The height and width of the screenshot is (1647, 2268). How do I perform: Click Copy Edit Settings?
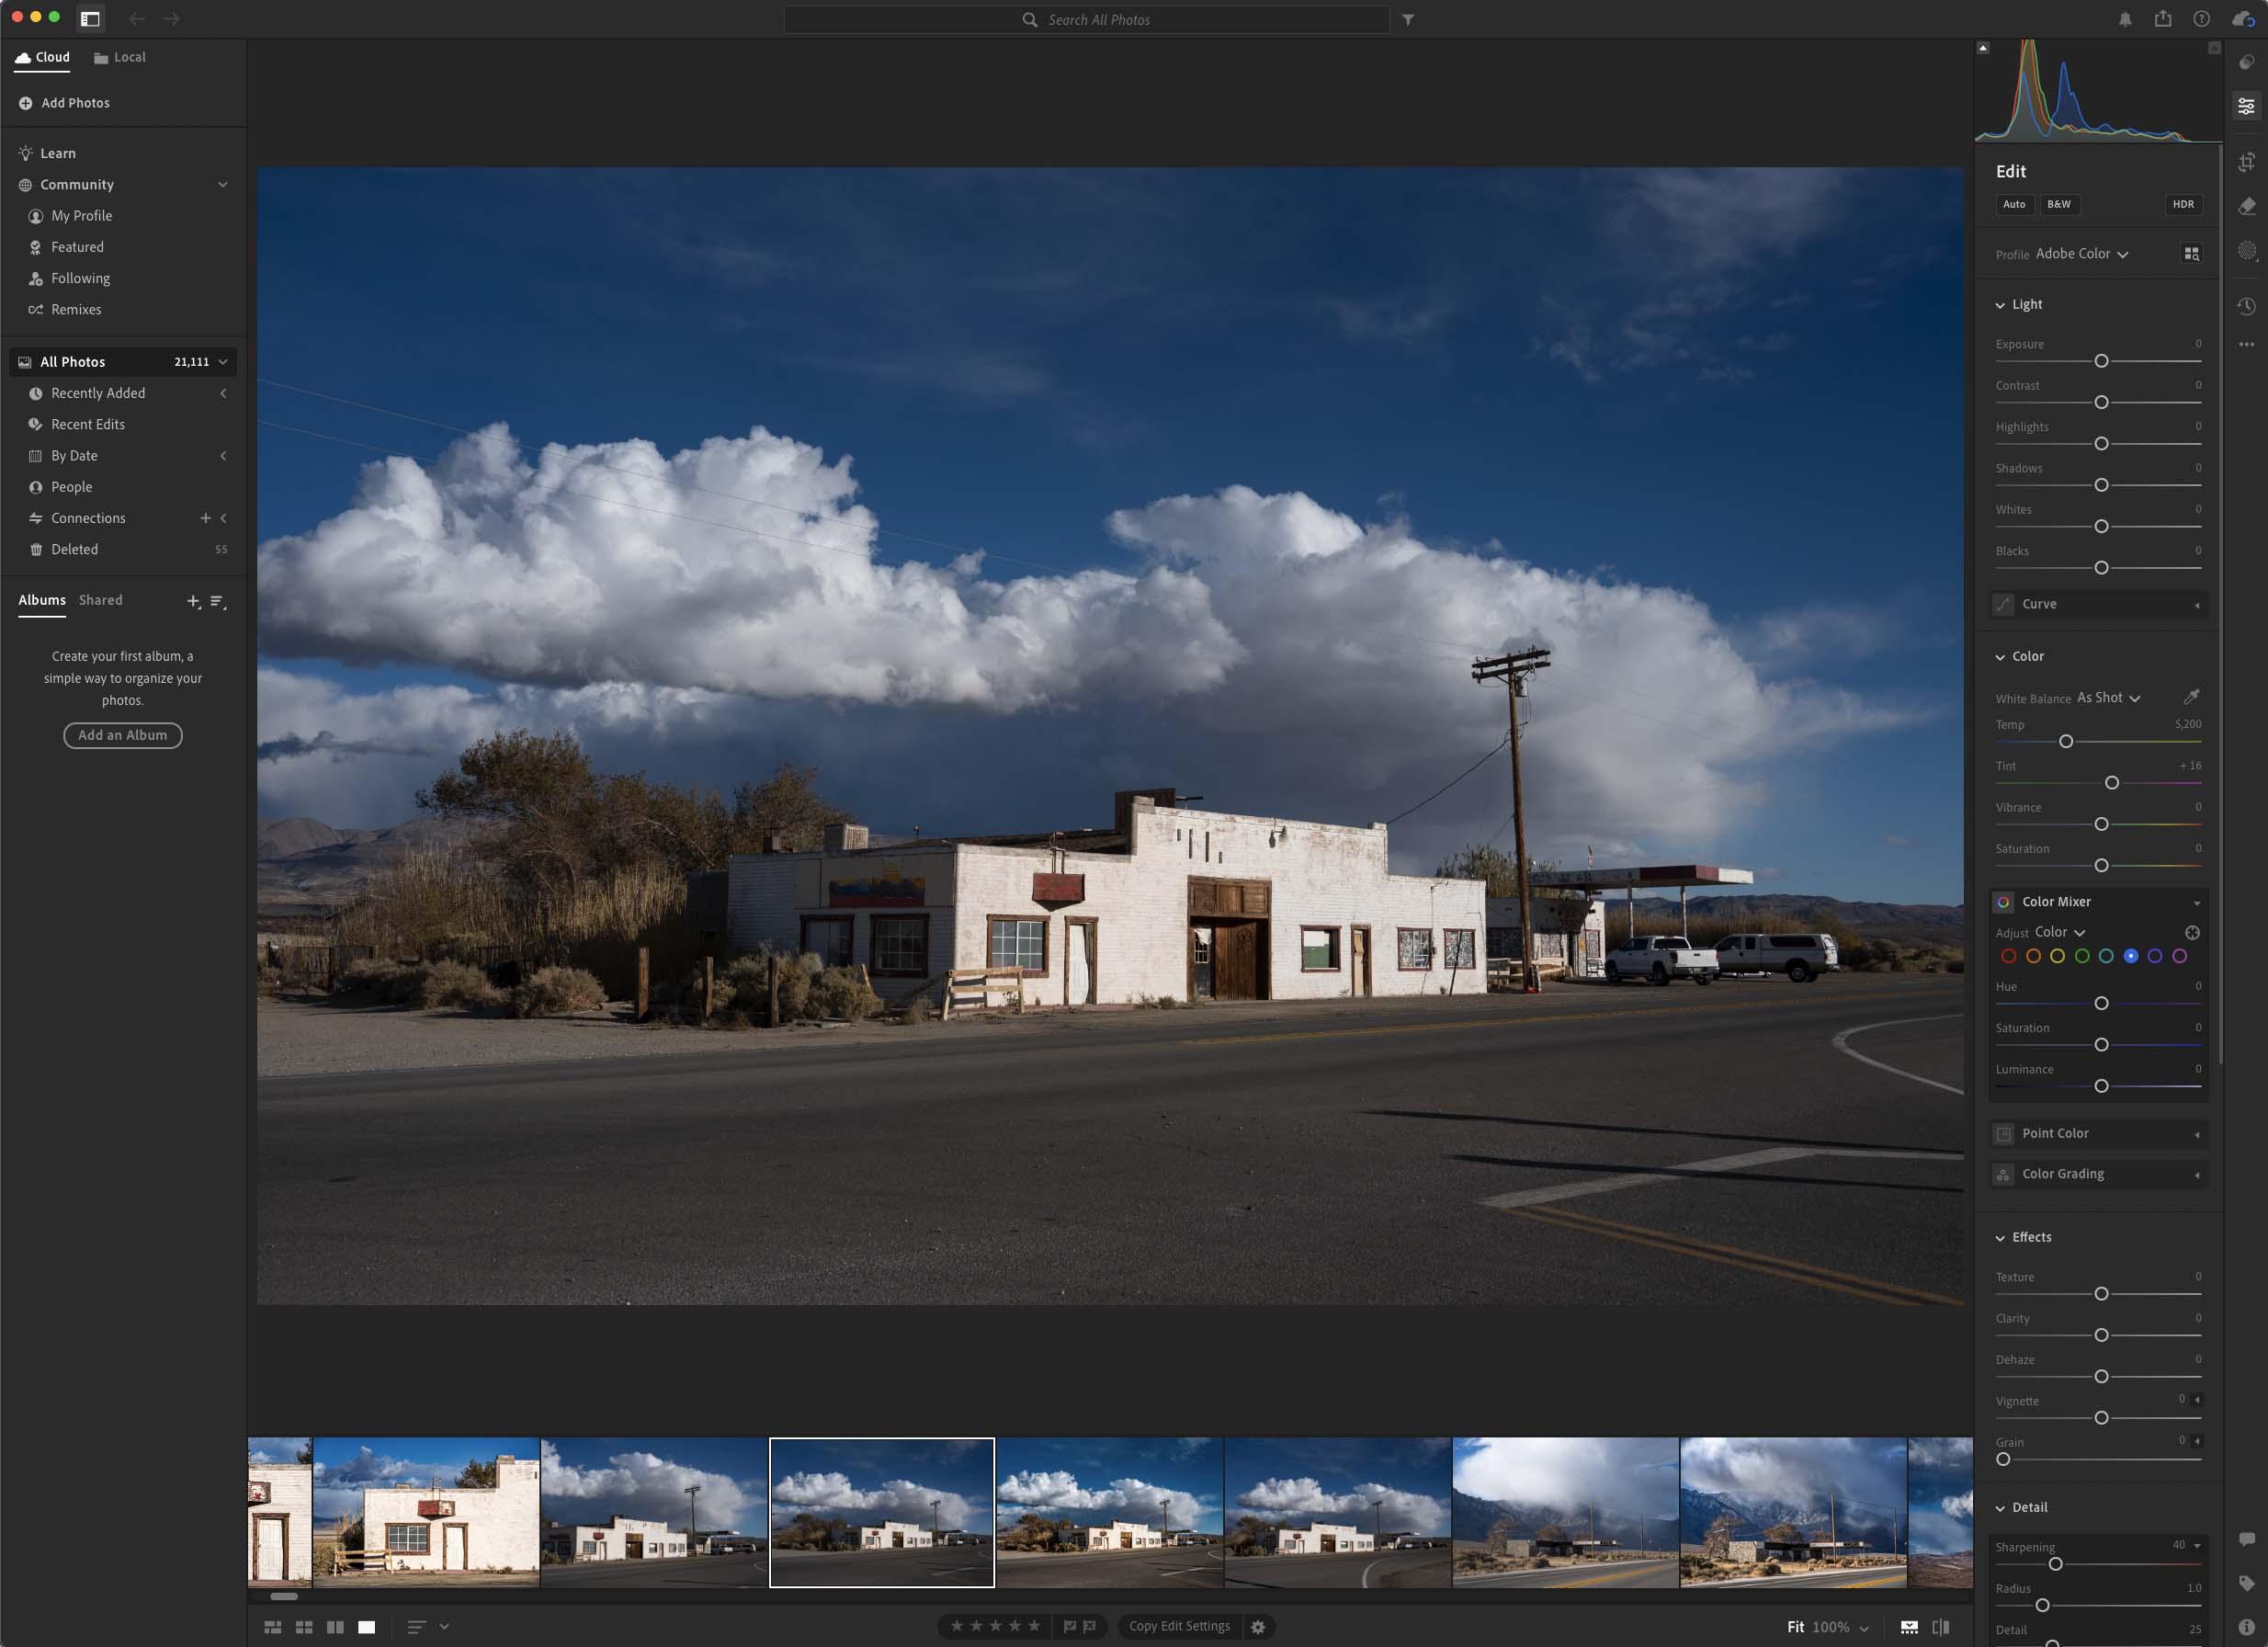tap(1178, 1626)
